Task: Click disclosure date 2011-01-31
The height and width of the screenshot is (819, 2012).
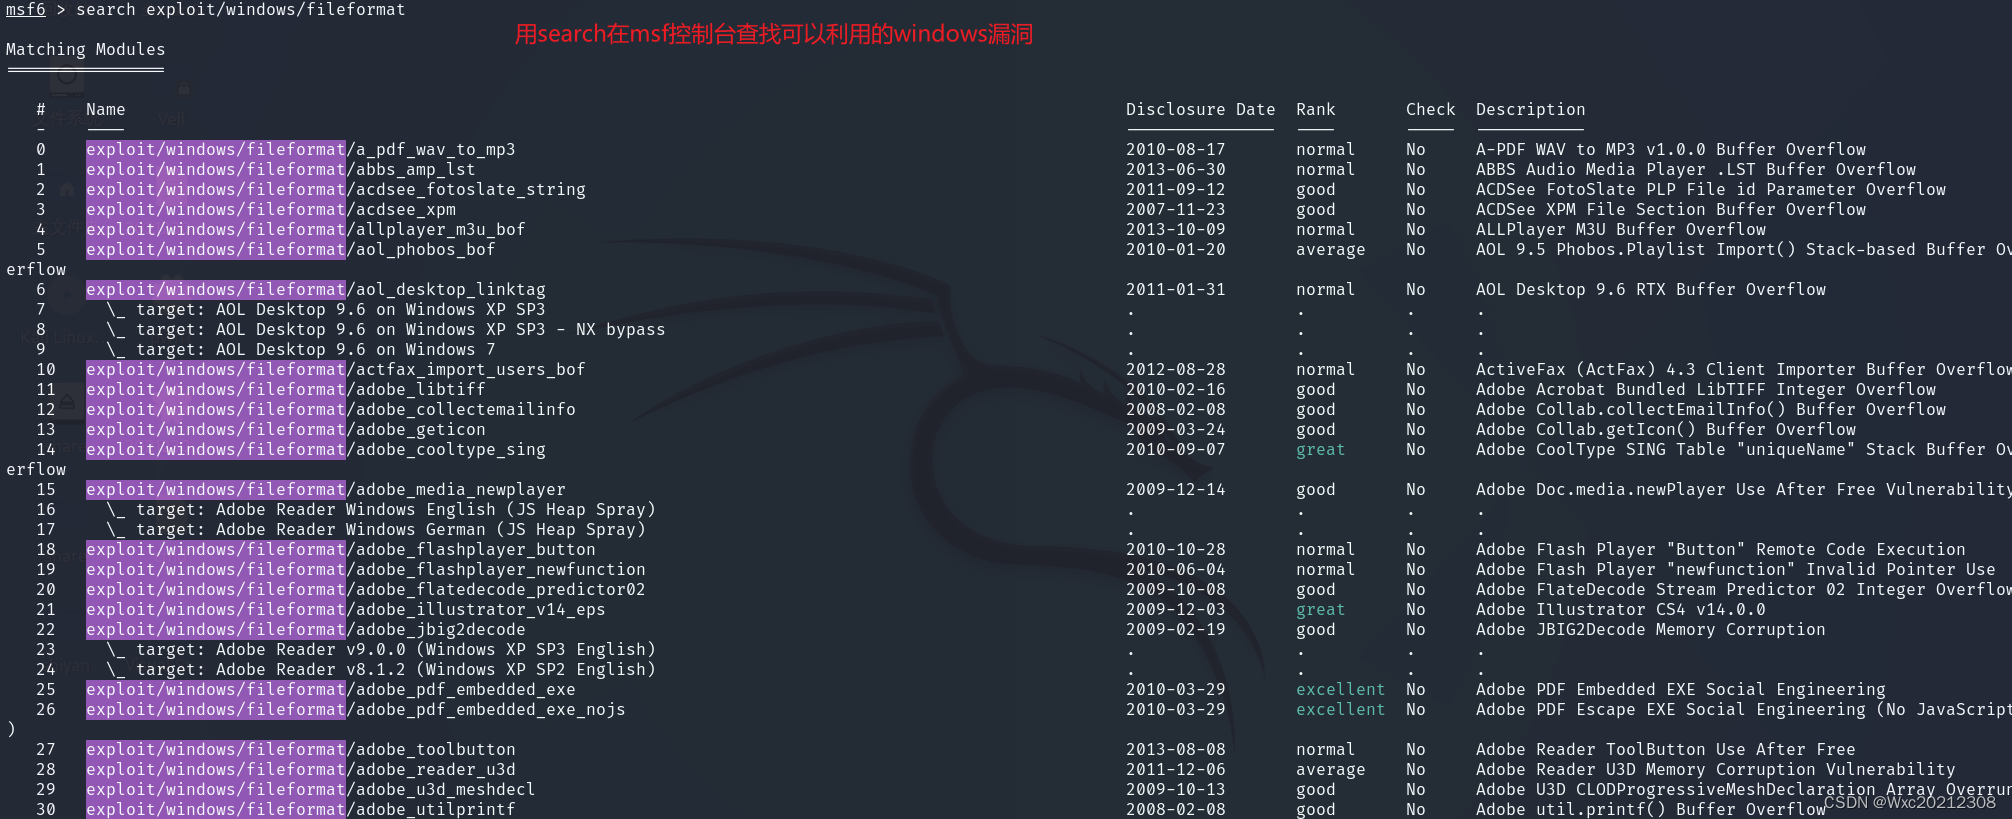Action: pos(1176,290)
